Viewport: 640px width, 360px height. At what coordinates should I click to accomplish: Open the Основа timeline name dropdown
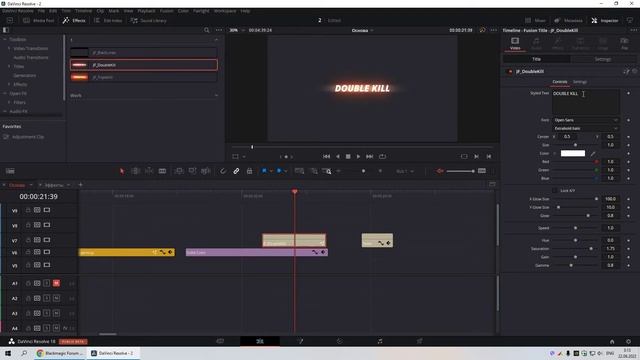(362, 31)
